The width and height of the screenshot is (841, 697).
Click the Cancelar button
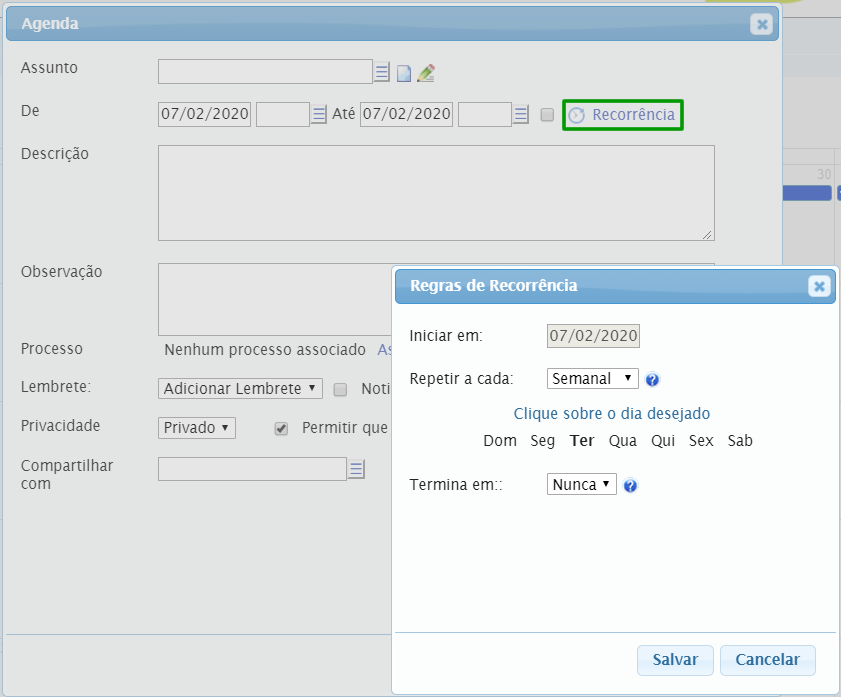[767, 660]
